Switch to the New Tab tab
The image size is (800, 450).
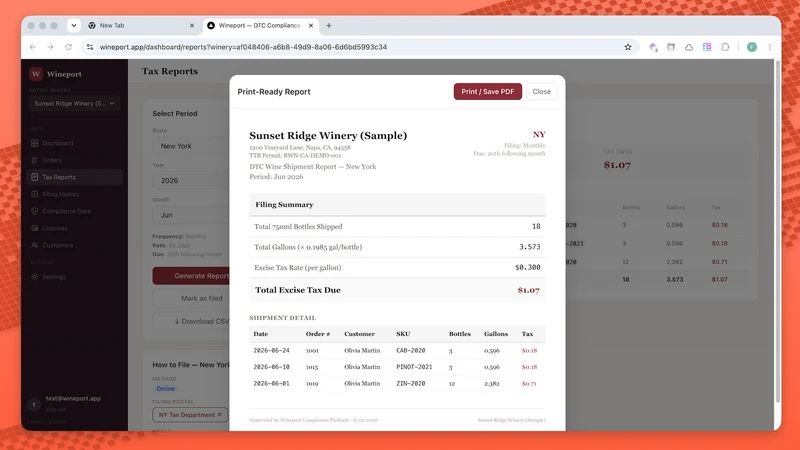click(x=140, y=26)
